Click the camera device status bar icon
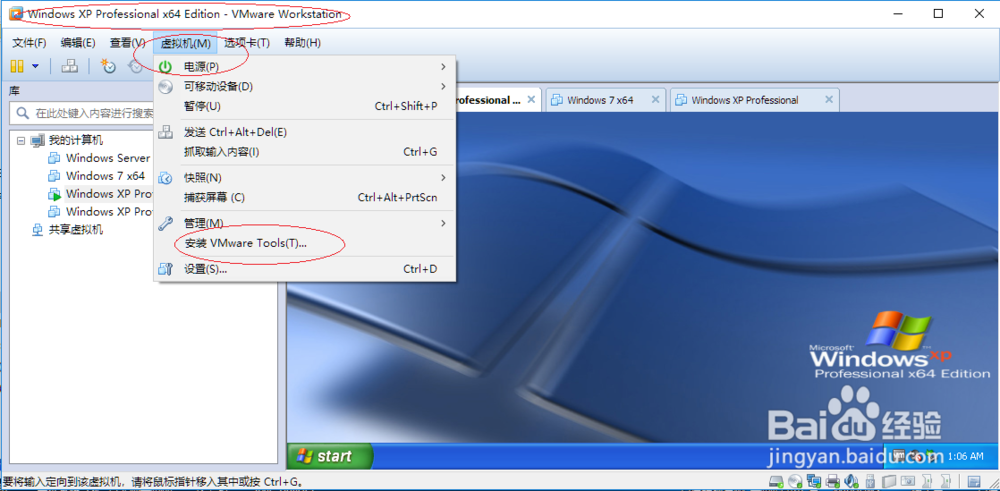This screenshot has height=491, width=1000. click(908, 481)
